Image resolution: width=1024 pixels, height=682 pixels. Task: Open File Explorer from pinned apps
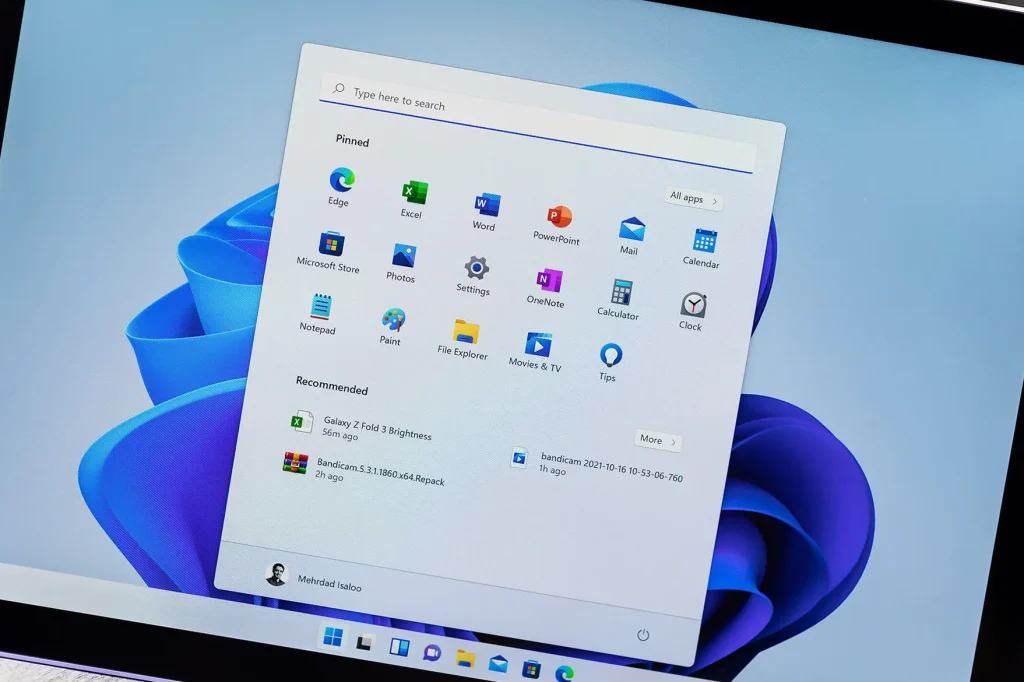pos(464,340)
